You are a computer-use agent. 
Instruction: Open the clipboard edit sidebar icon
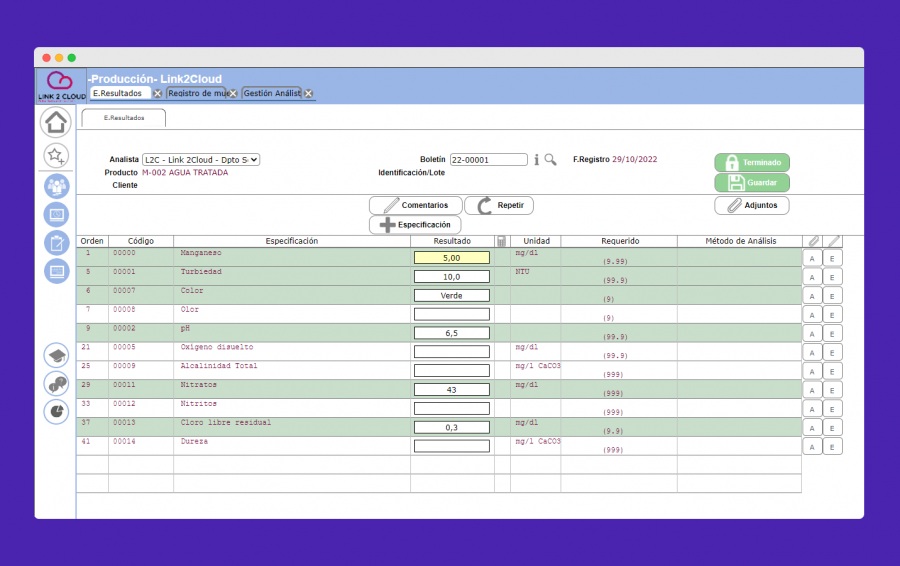coord(56,243)
